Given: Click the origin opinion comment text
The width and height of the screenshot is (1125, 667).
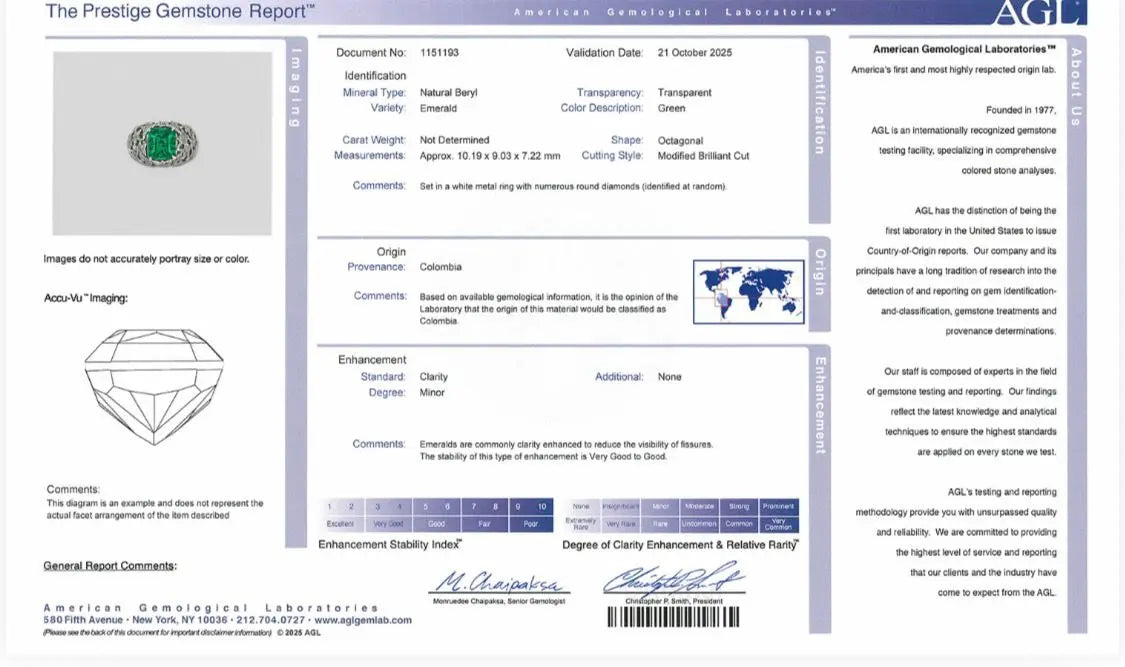Looking at the screenshot, I should (x=549, y=309).
